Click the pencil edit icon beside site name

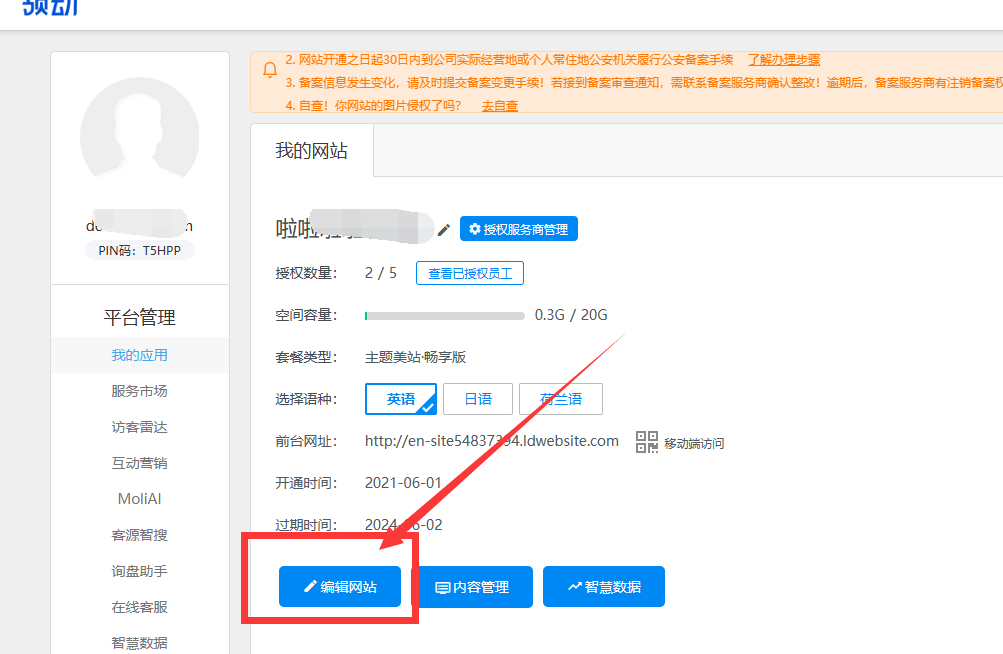[x=444, y=230]
